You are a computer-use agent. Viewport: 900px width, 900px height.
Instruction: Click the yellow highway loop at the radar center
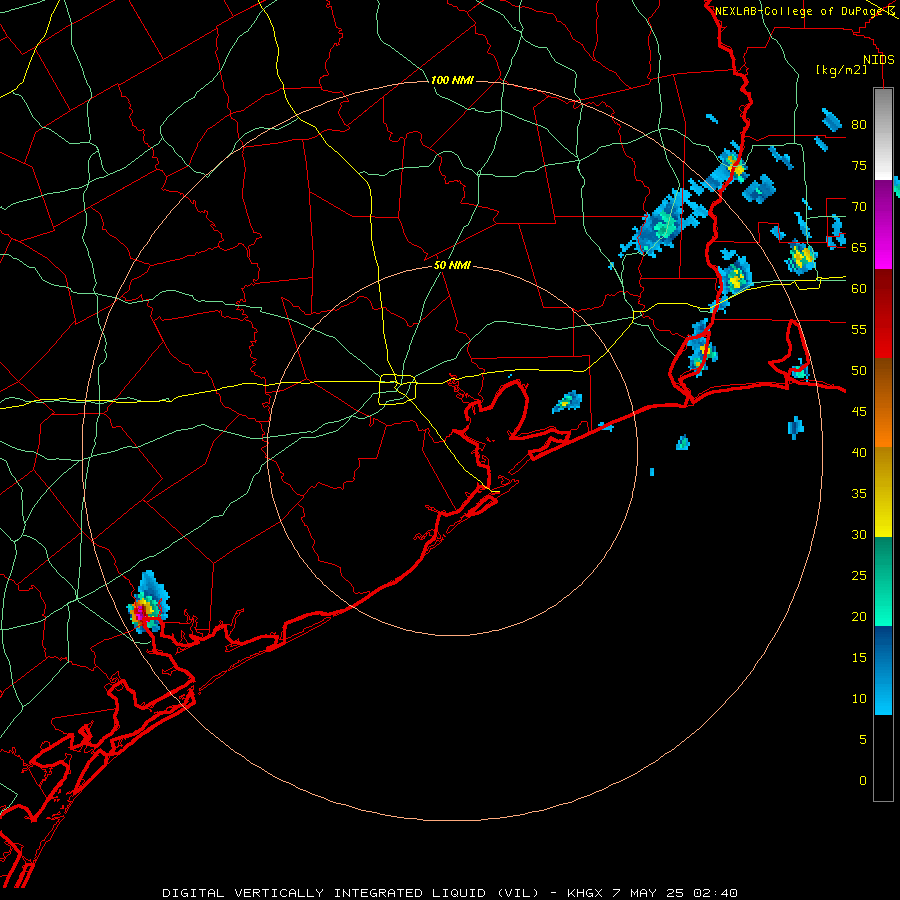tap(398, 389)
